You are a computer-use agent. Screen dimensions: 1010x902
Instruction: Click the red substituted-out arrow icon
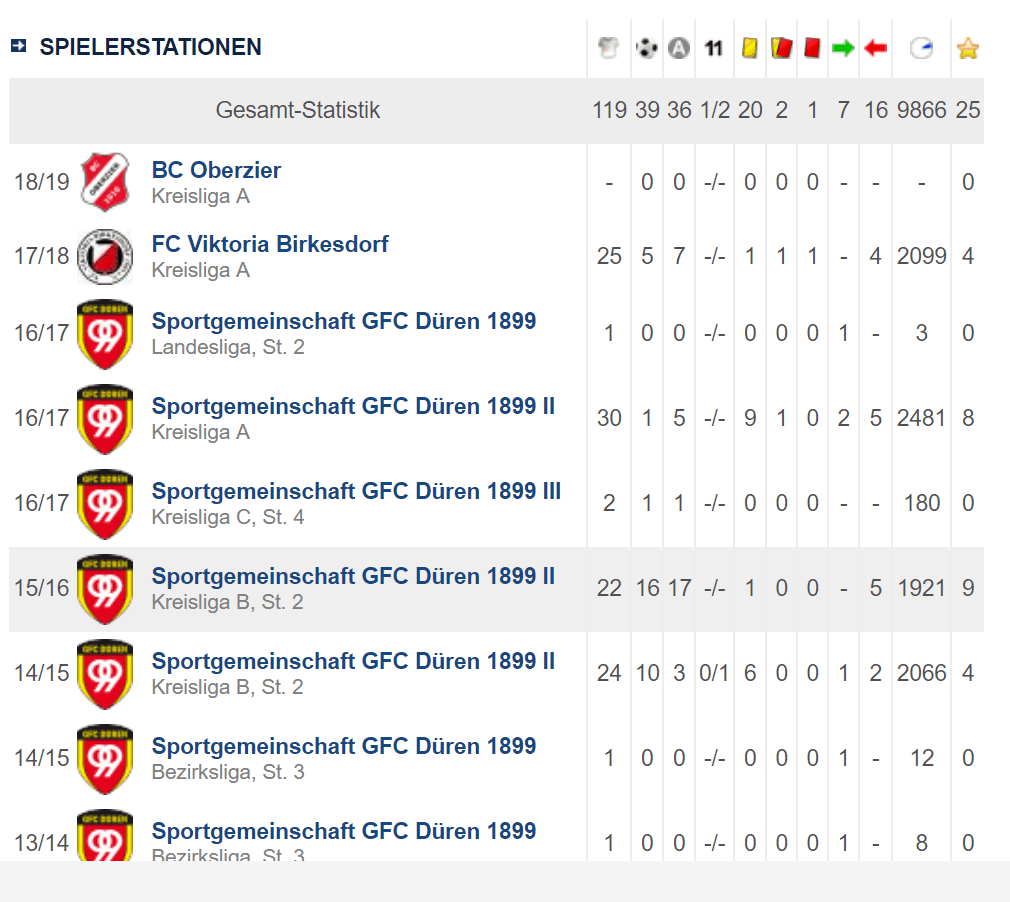tap(876, 48)
